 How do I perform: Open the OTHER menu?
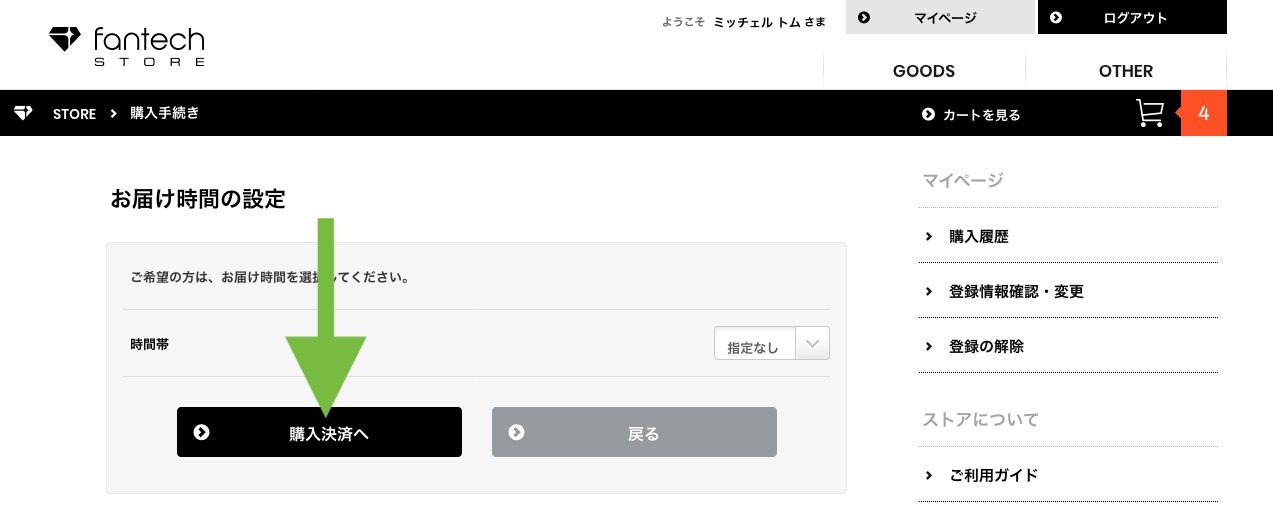pos(1126,71)
